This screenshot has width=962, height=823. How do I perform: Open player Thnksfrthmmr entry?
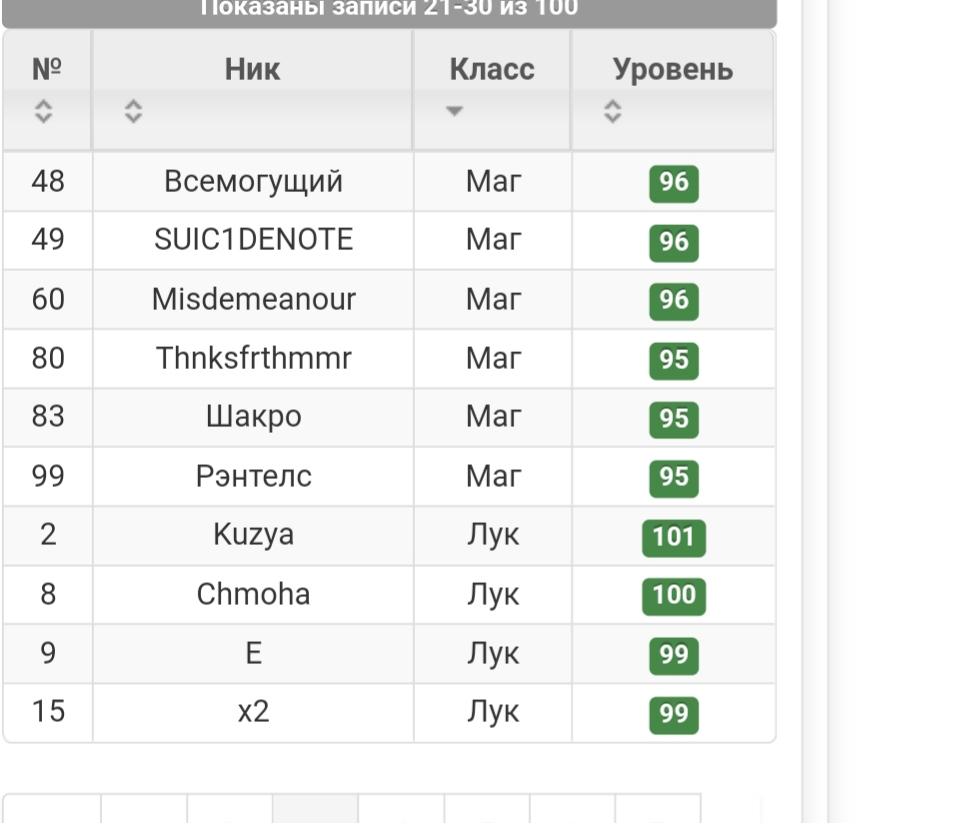click(253, 358)
